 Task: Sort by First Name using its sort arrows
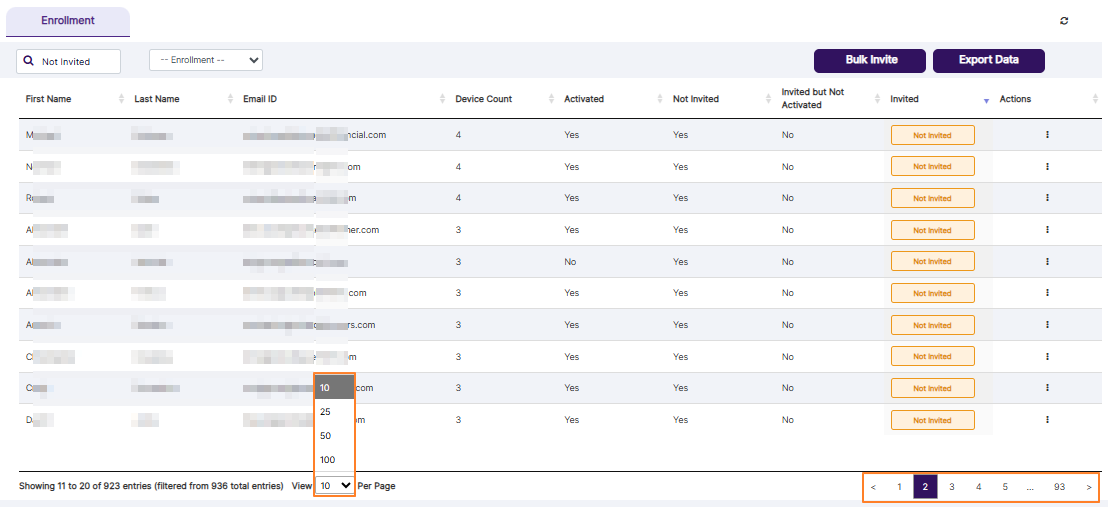tap(122, 99)
